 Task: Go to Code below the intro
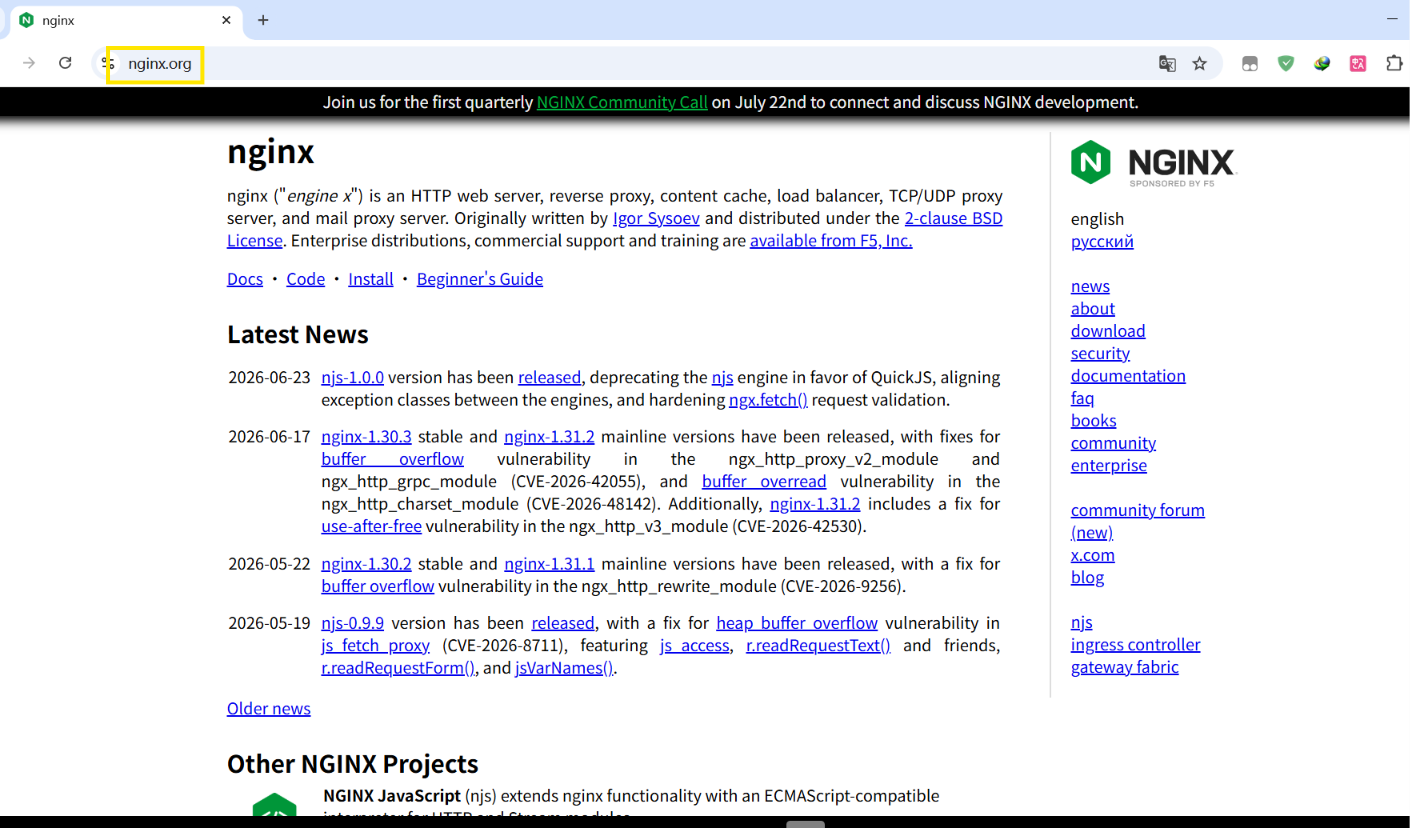[306, 279]
